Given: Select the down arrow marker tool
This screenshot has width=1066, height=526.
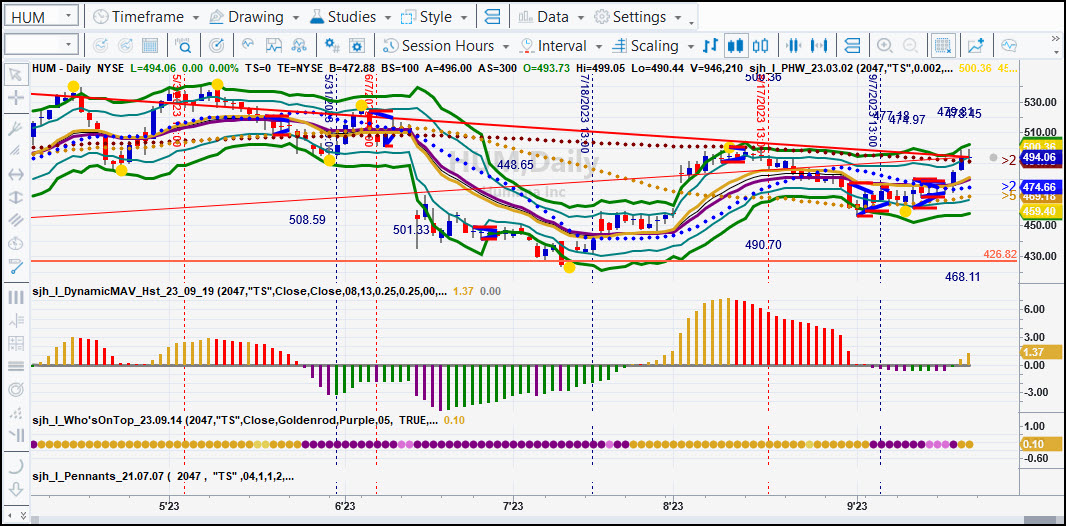Looking at the screenshot, I should [x=15, y=489].
